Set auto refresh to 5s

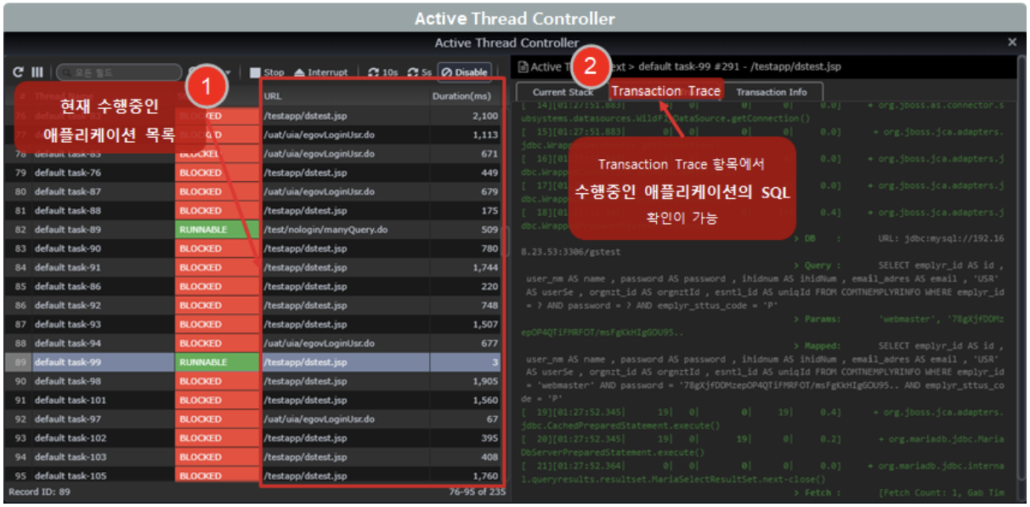coord(420,72)
